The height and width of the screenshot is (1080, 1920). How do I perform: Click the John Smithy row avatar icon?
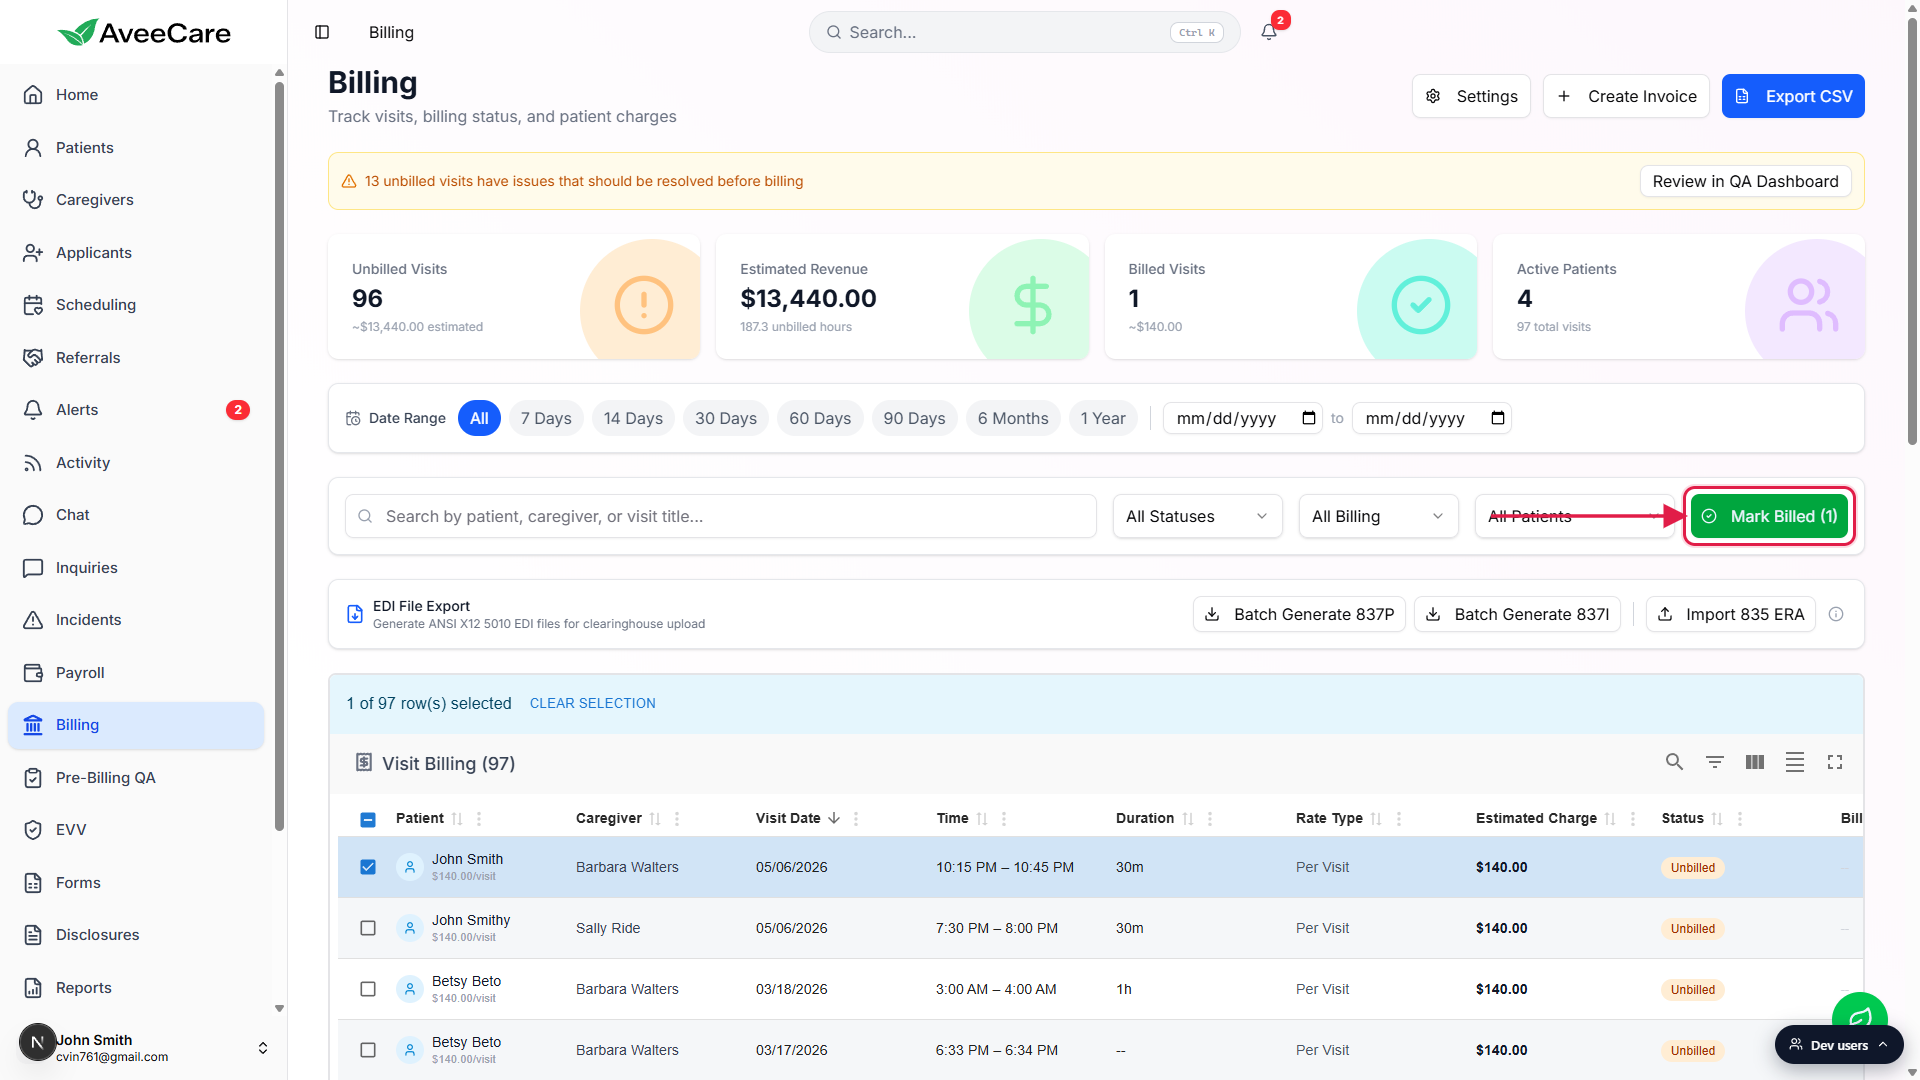[x=409, y=928]
